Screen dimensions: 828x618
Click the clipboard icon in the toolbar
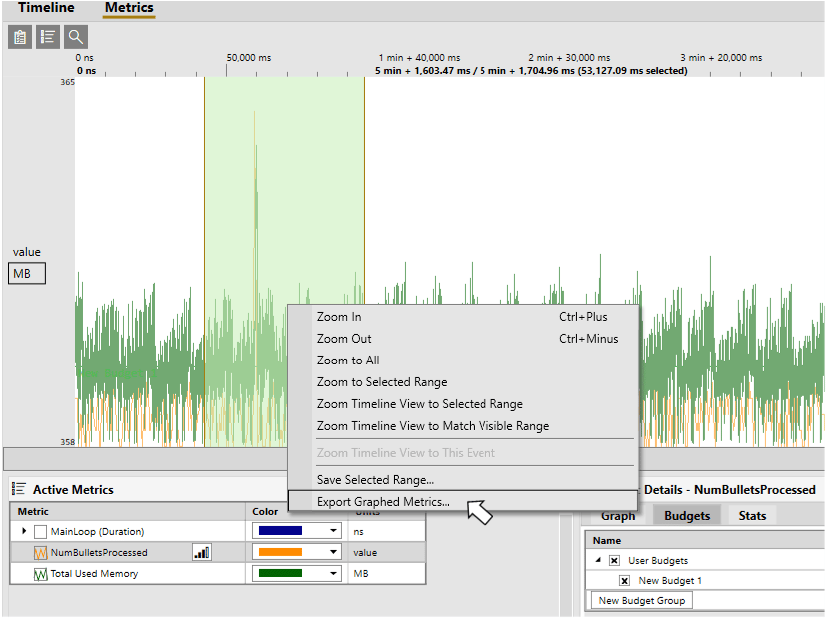[20, 37]
